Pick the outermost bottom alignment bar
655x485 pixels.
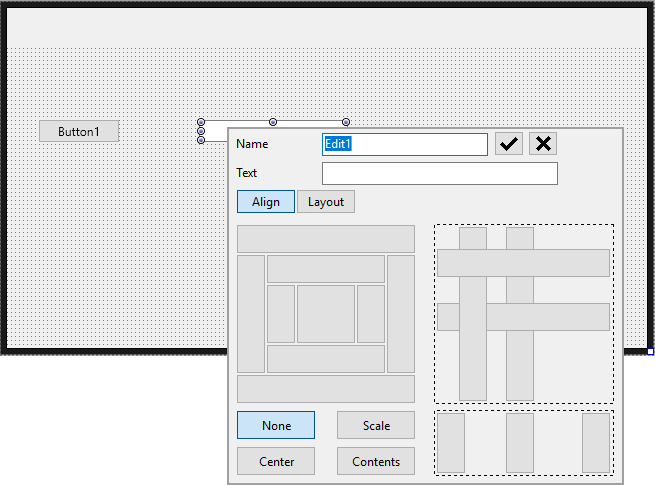[x=326, y=389]
